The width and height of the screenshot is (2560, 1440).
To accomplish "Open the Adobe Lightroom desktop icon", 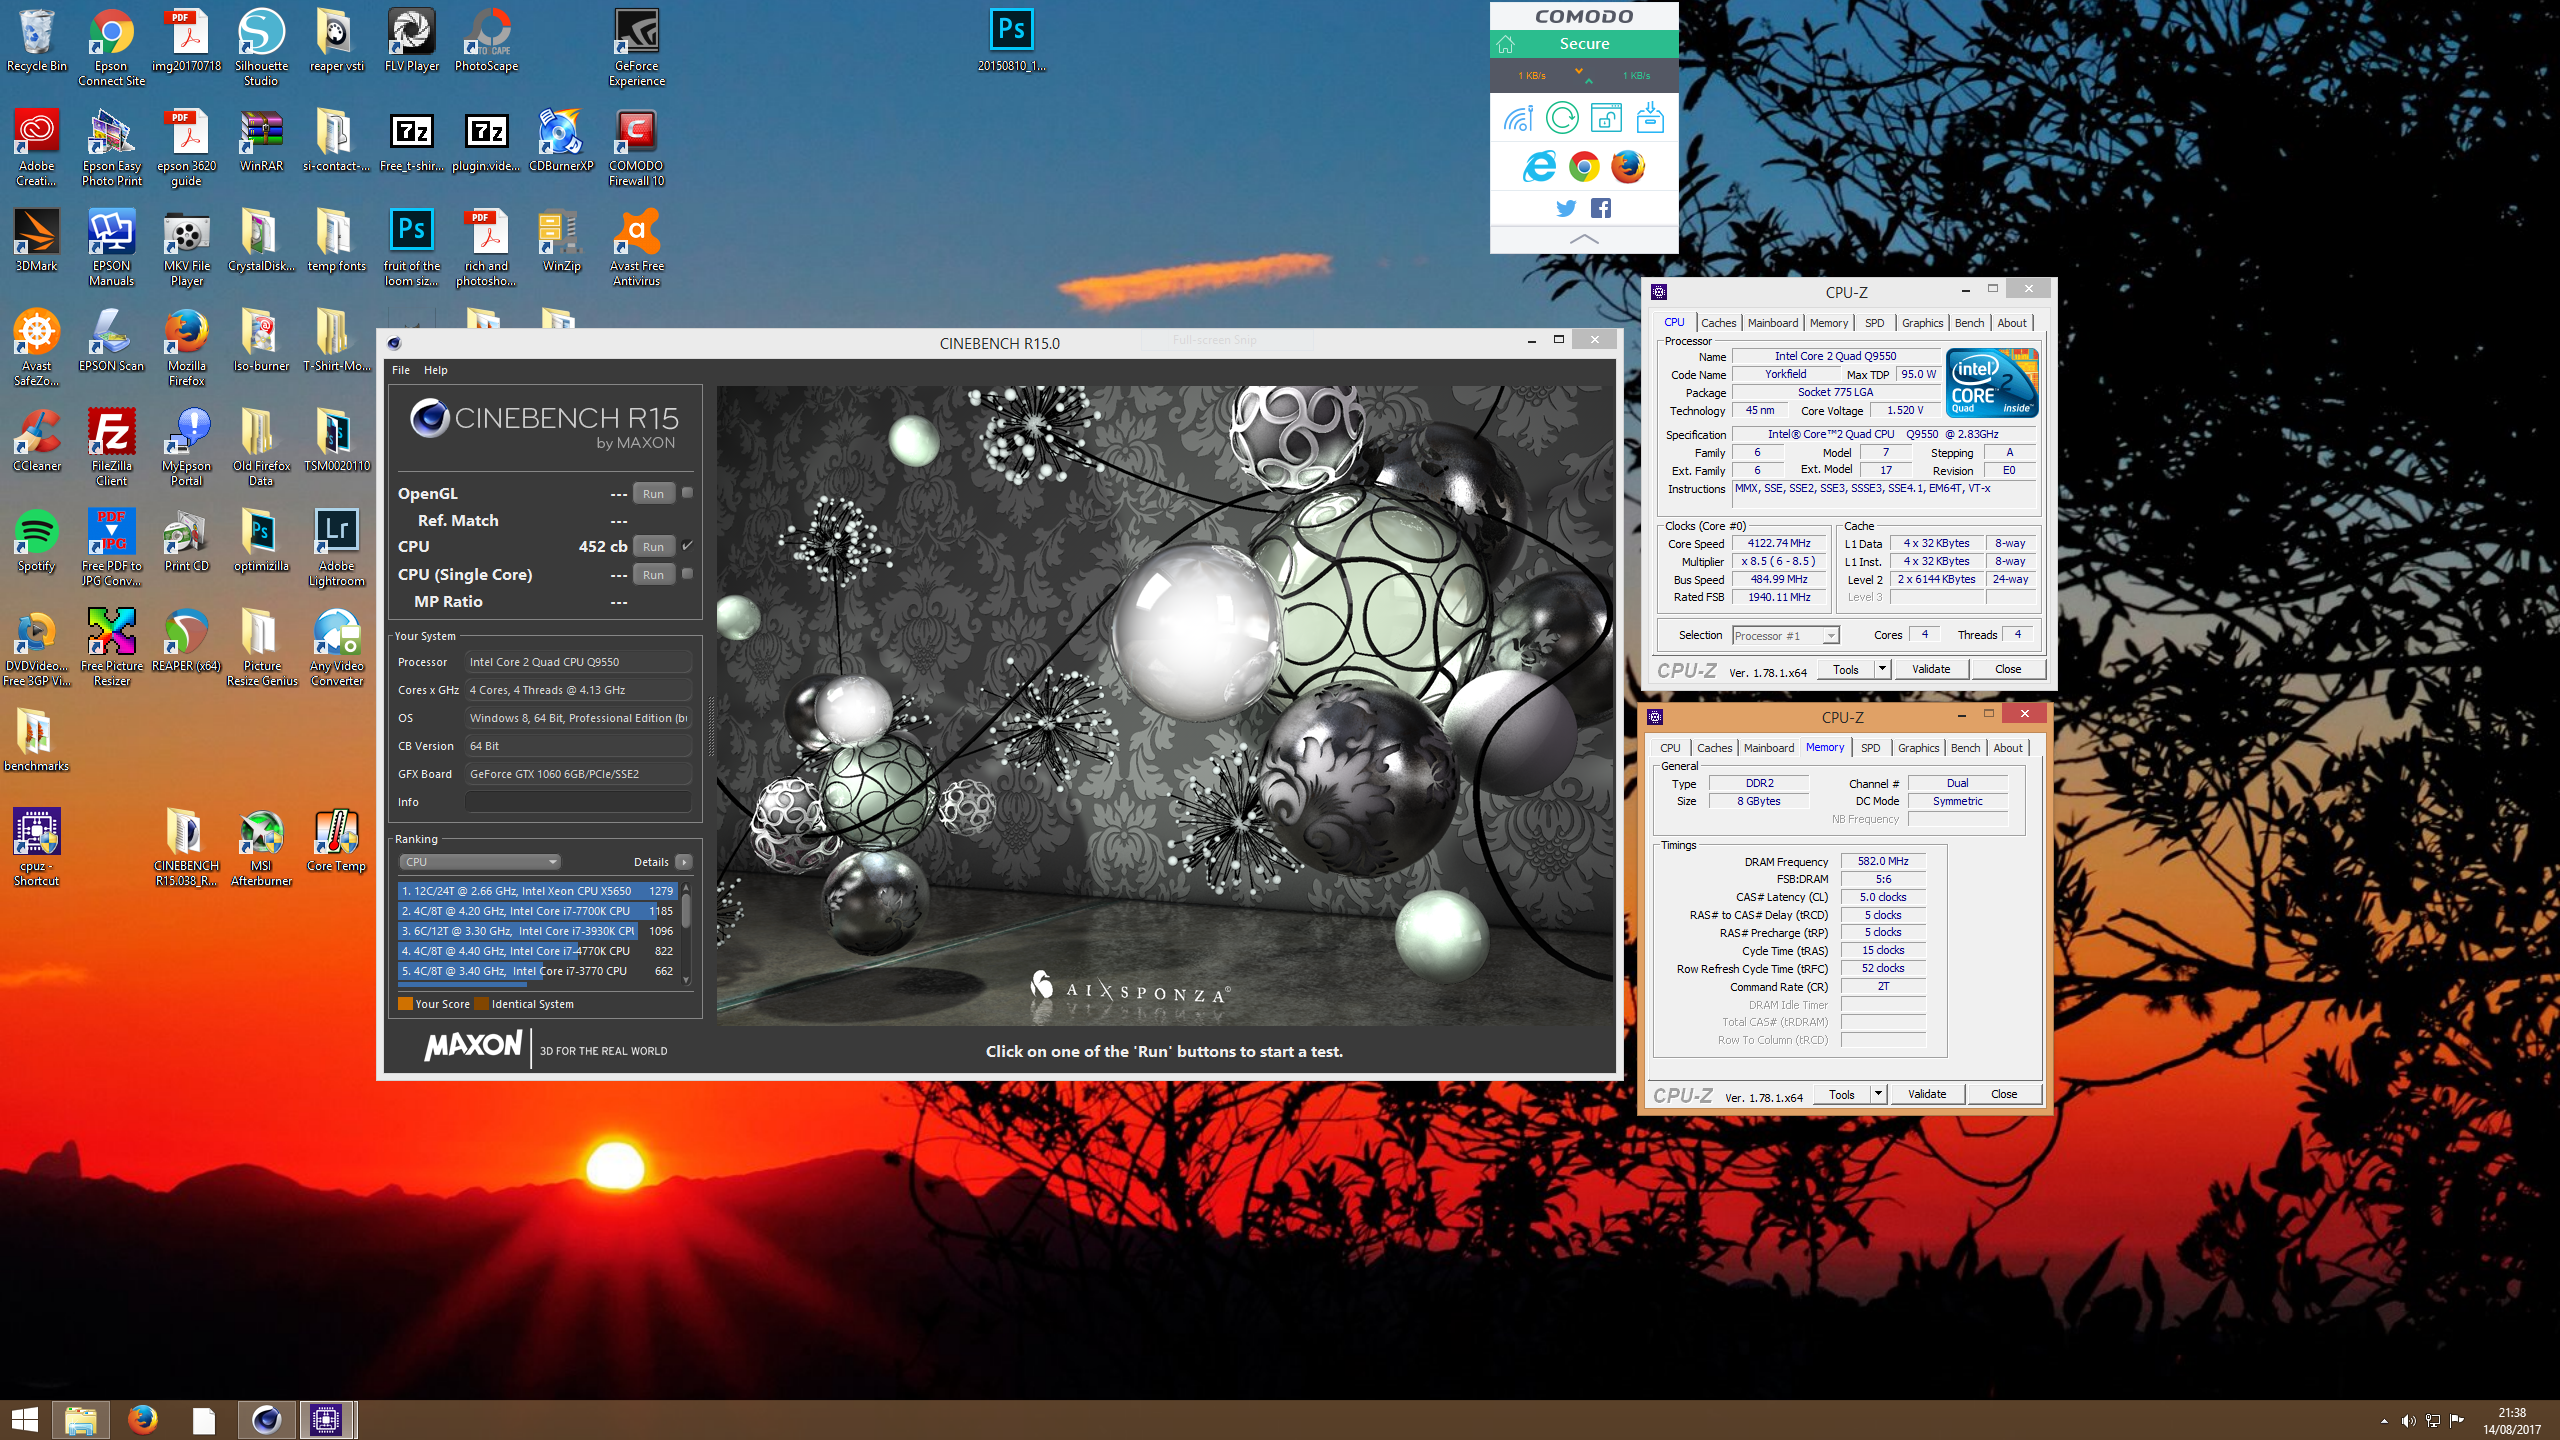I will pos(337,547).
